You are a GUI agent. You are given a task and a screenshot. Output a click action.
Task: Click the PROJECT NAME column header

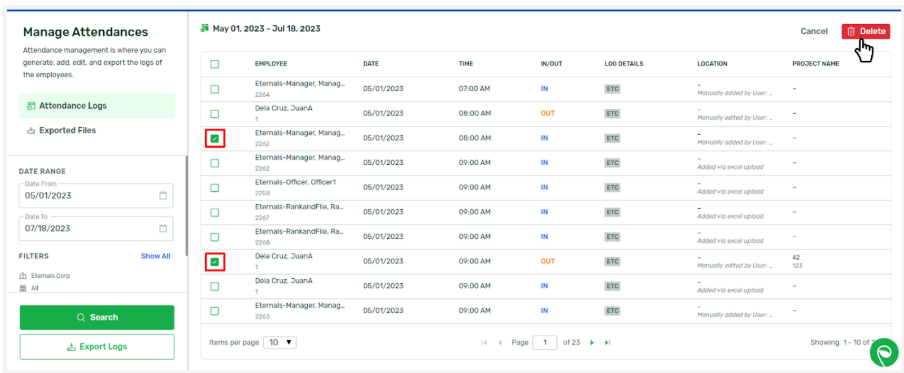pos(815,64)
